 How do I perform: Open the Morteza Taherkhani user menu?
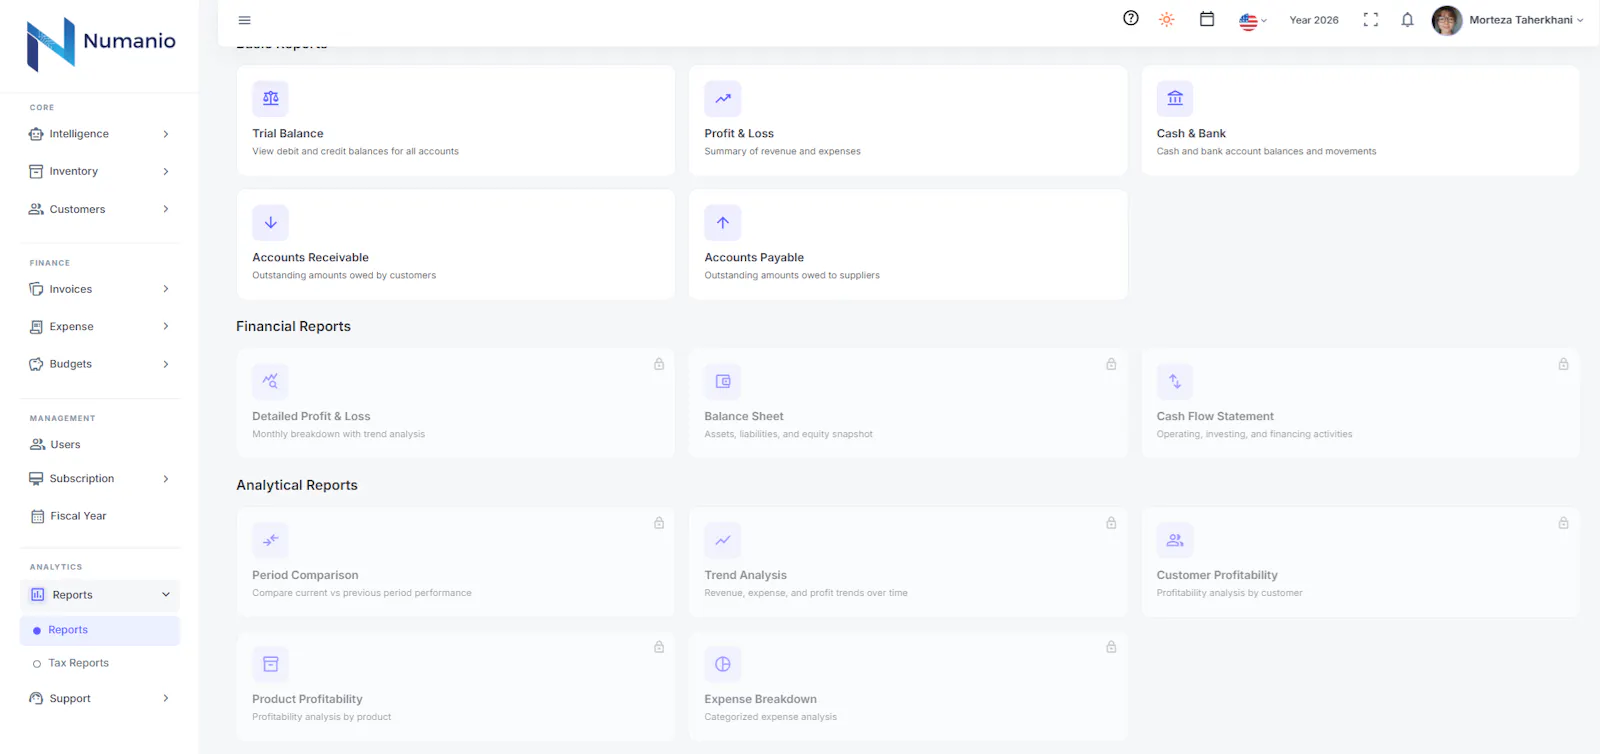tap(1508, 20)
